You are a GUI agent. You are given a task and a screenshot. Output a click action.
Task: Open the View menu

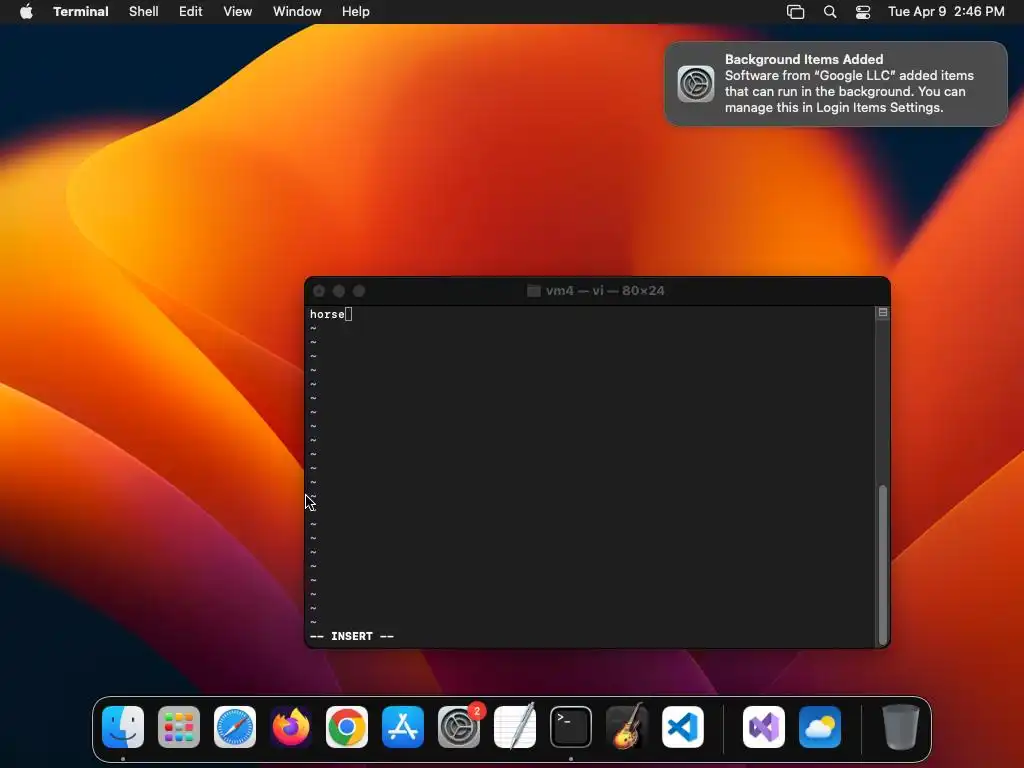[238, 12]
